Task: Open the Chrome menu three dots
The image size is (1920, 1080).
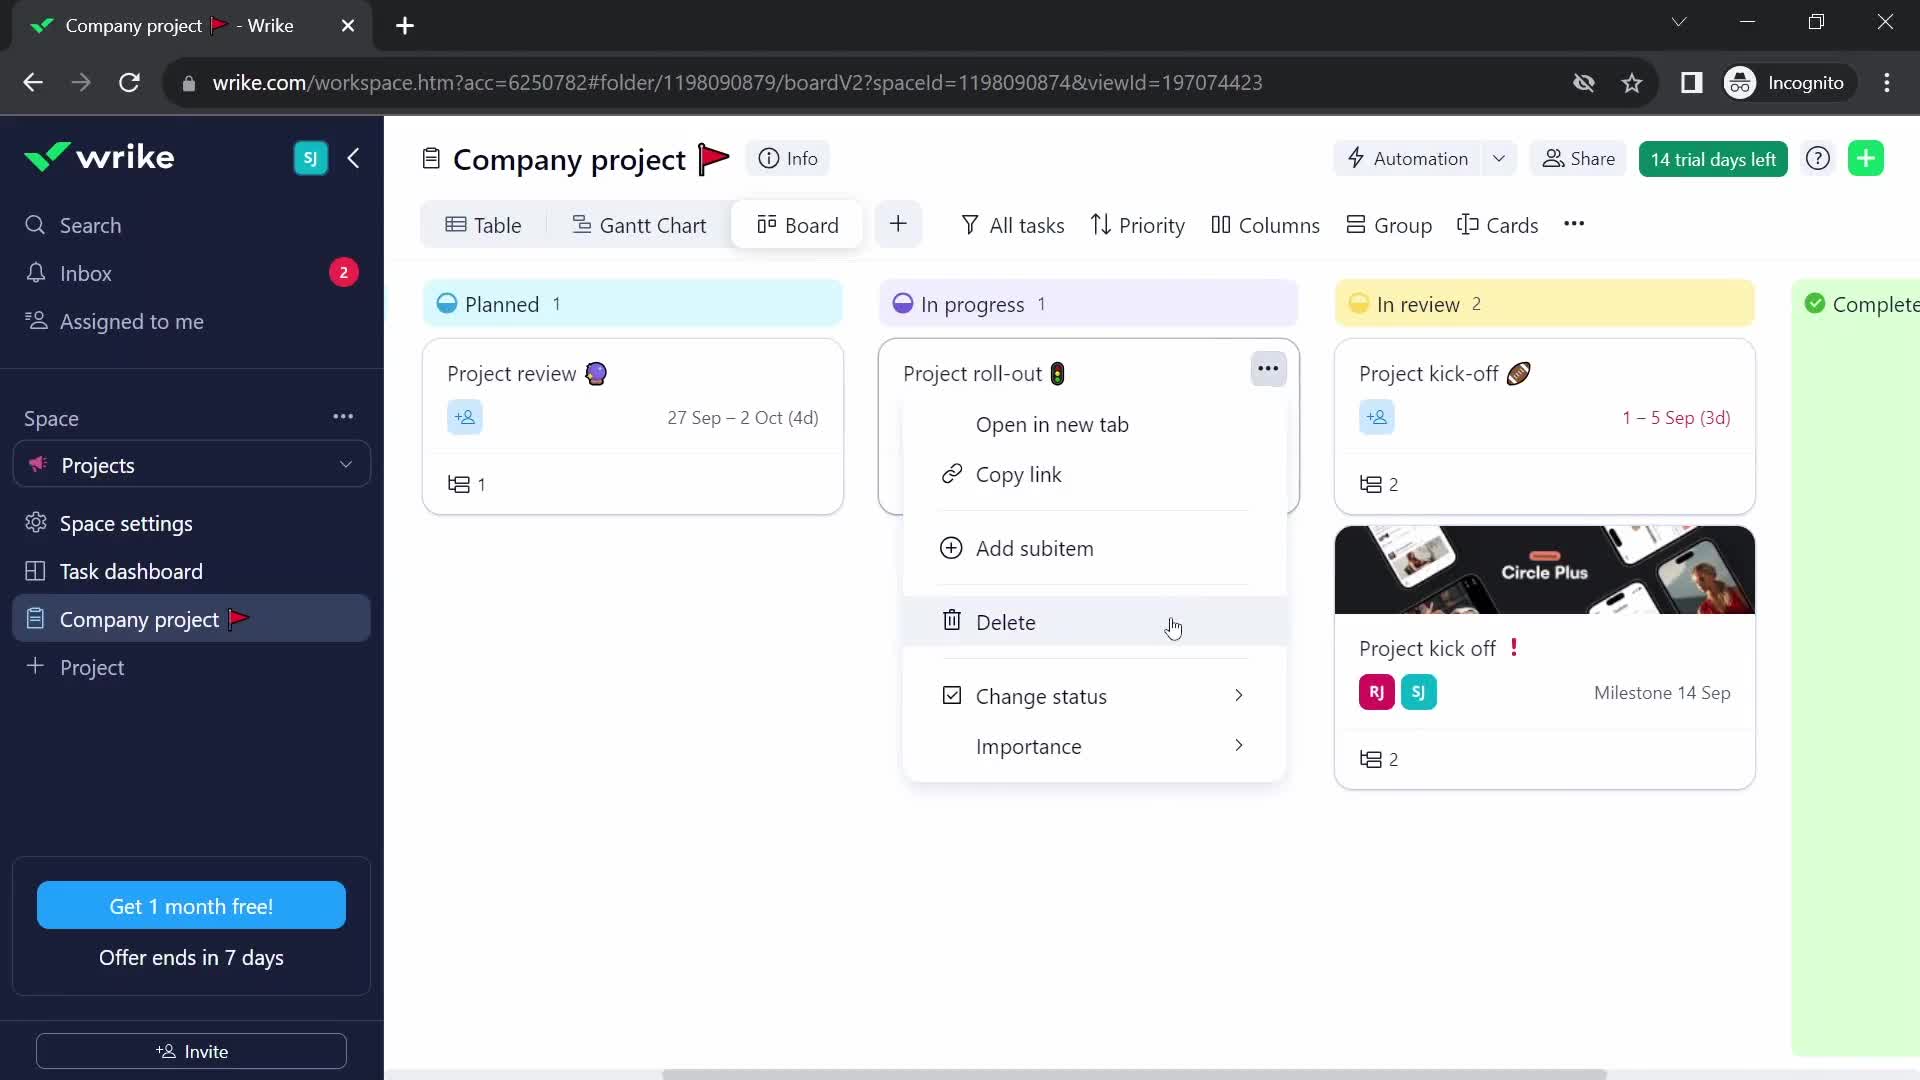Action: click(1887, 83)
